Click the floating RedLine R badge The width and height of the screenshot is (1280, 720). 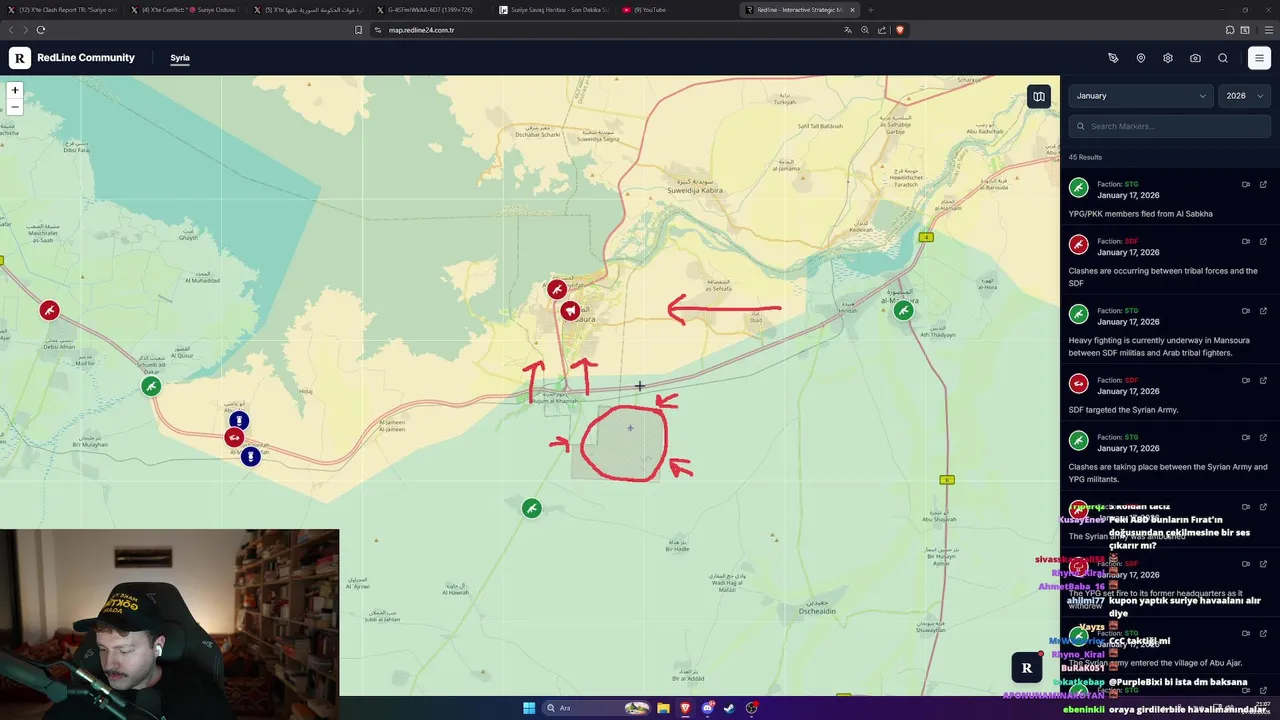pyautogui.click(x=1026, y=668)
